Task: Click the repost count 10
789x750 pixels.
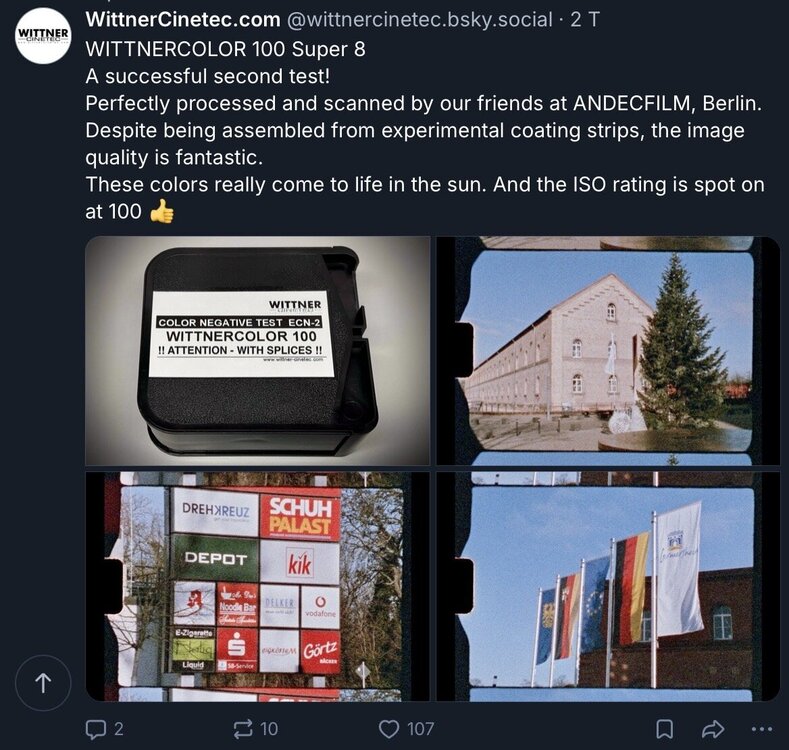Action: [269, 729]
